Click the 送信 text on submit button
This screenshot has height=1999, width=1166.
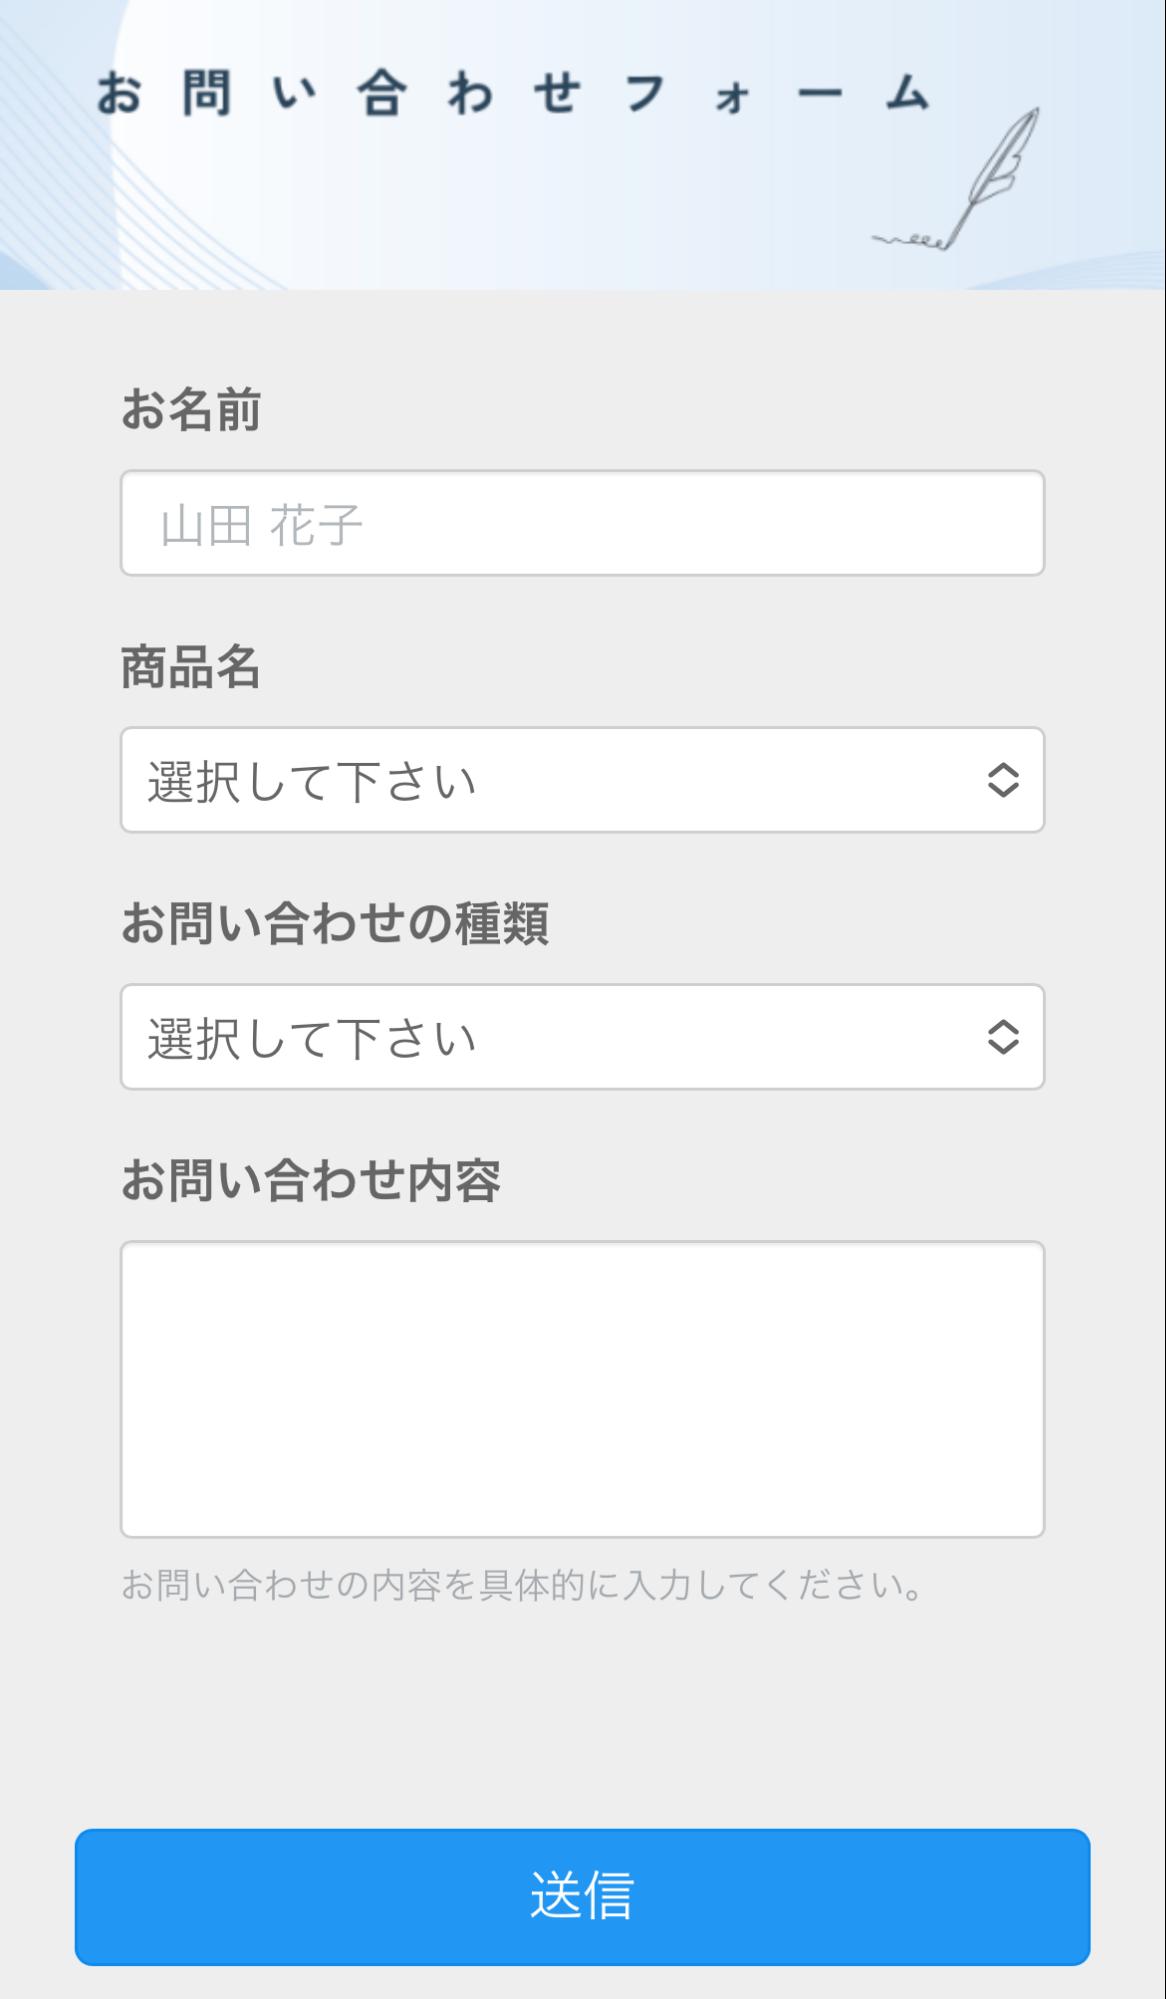tap(582, 1895)
